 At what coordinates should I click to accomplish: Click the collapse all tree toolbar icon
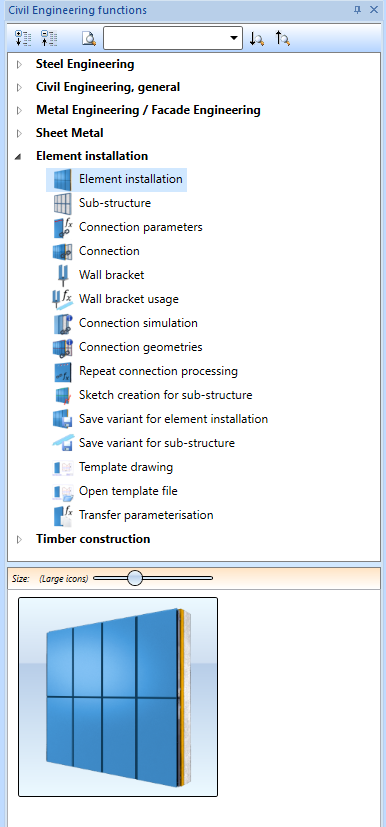(x=49, y=38)
